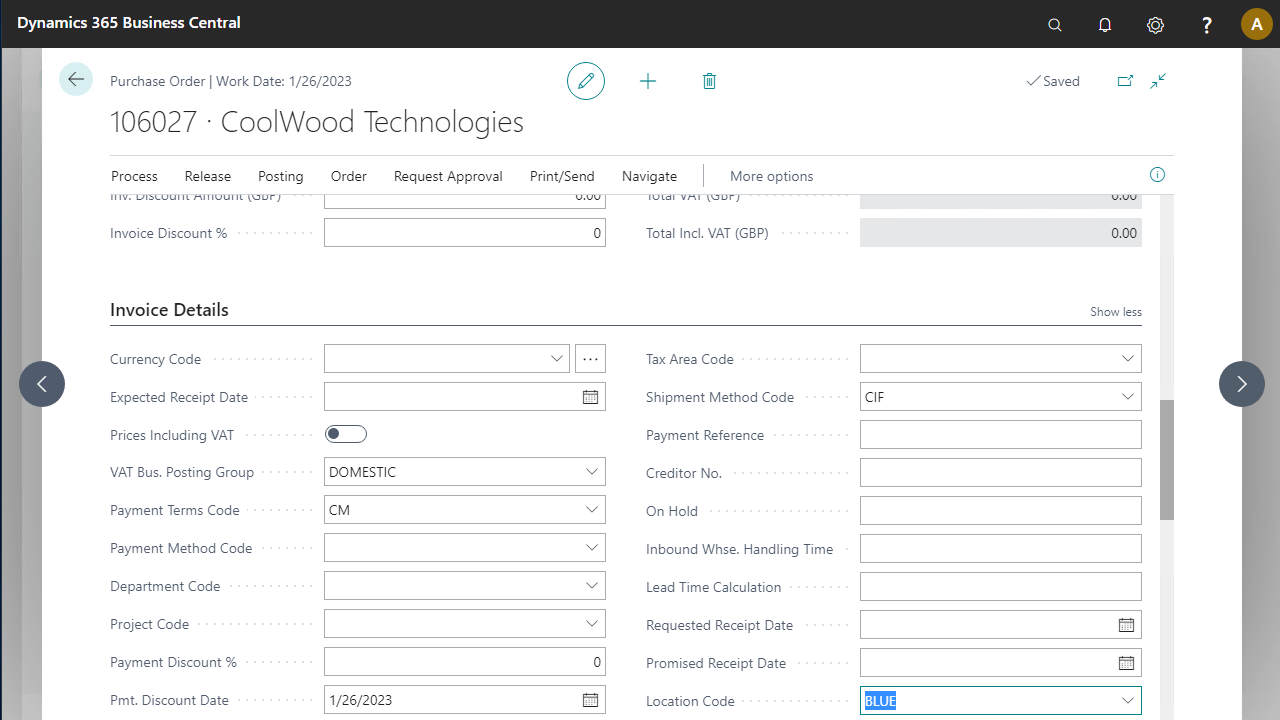Click the order title 106027 CoolWood Technologies
1280x720 pixels.
317,122
